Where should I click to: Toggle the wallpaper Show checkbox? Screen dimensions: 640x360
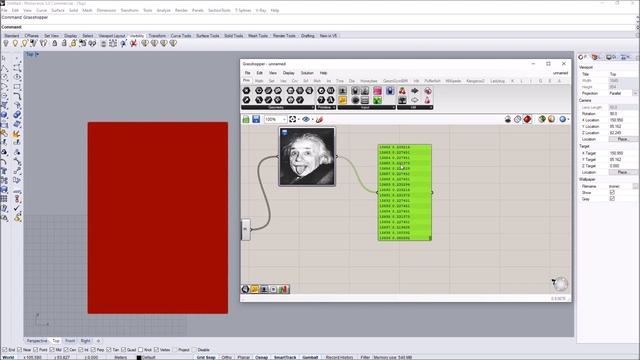click(612, 192)
